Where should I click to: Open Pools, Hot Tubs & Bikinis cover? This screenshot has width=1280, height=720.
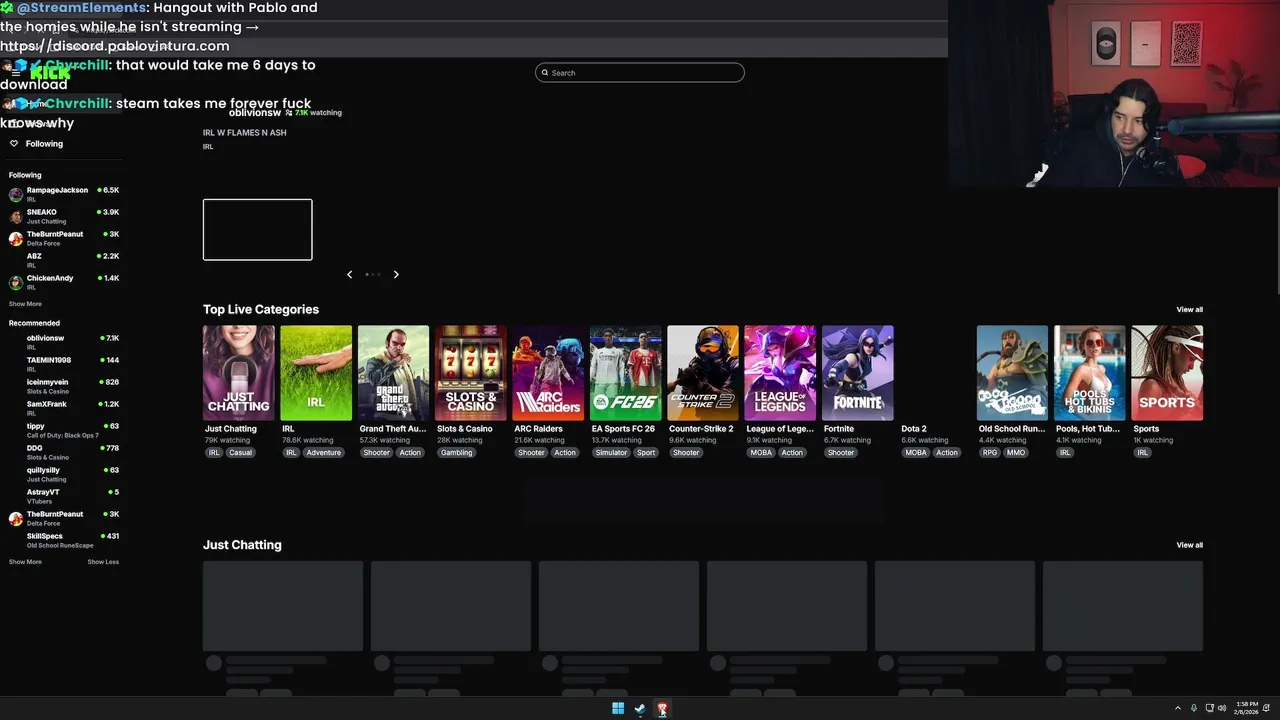tap(1090, 373)
